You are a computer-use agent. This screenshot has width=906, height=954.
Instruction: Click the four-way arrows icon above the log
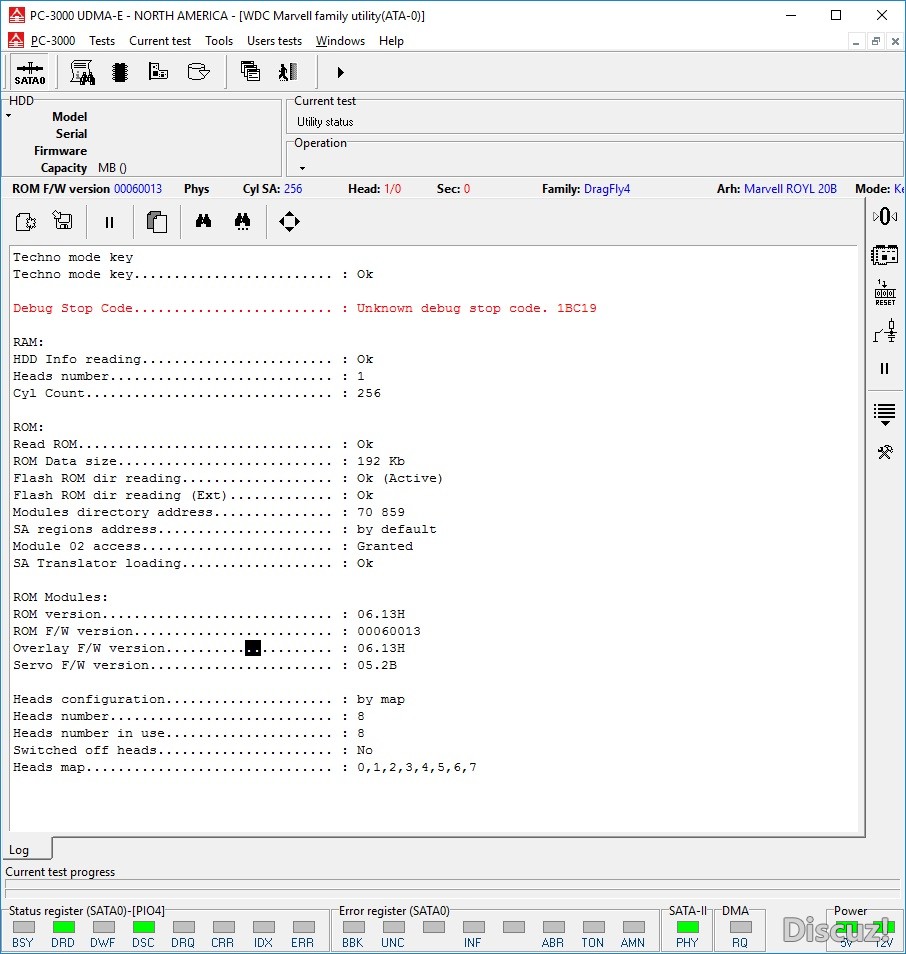(289, 222)
